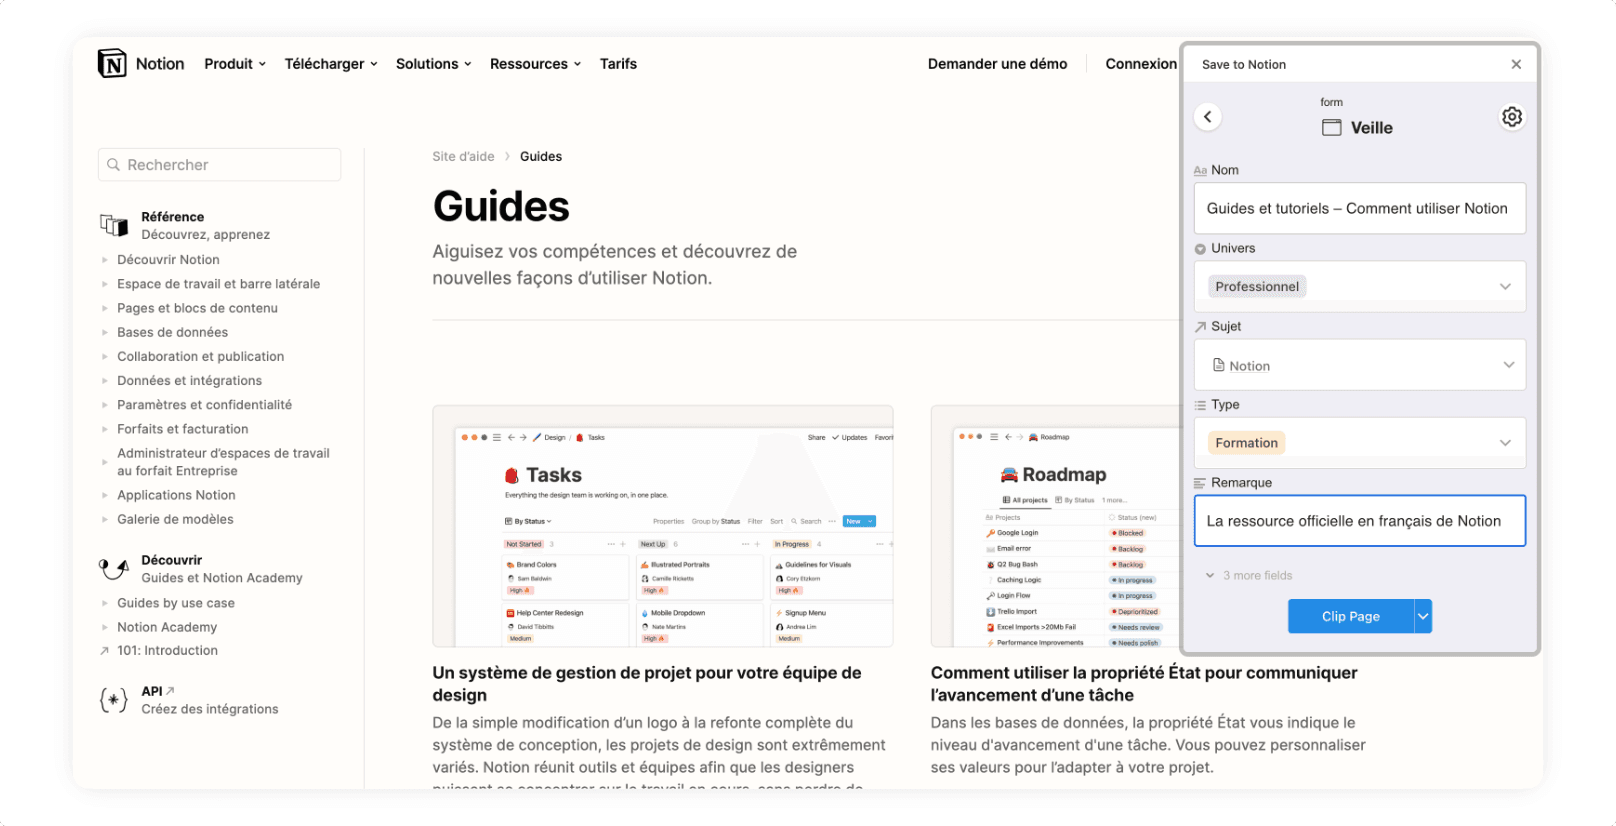This screenshot has height=826, width=1616.
Task: Open the Univers dropdown
Action: 1504,287
